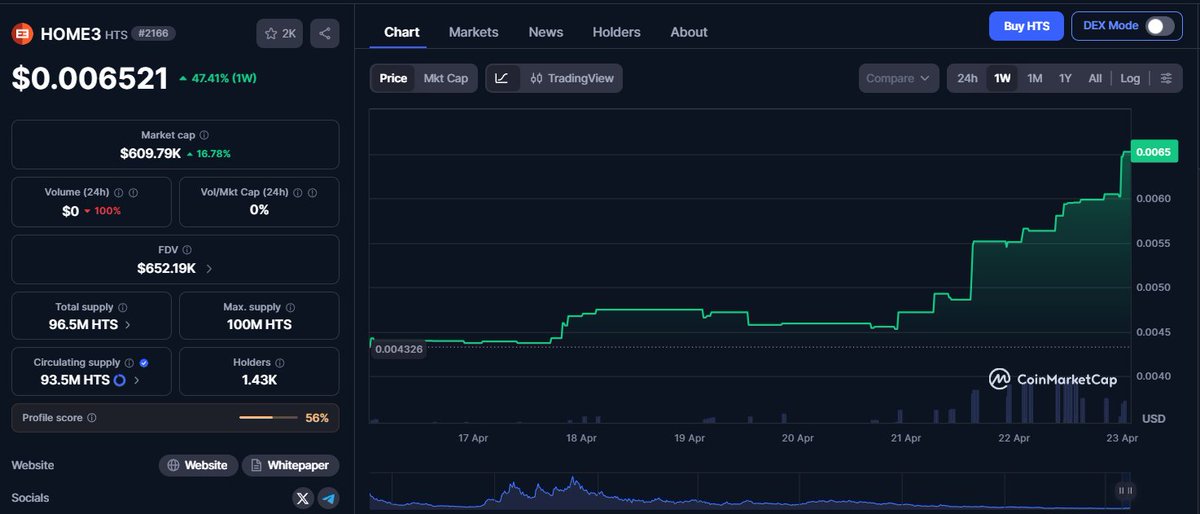Viewport: 1200px width, 514px height.
Task: Click the Market cap info icon
Action: pyautogui.click(x=204, y=135)
